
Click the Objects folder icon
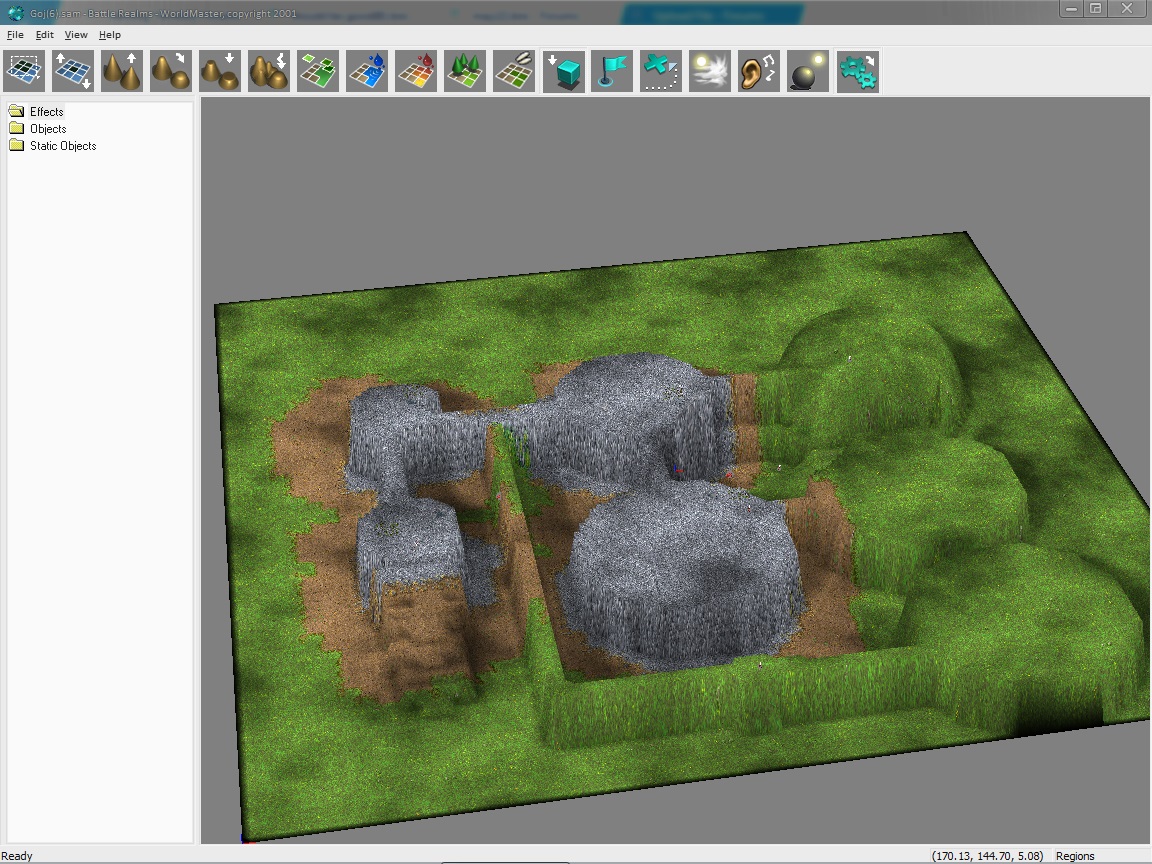[16, 128]
